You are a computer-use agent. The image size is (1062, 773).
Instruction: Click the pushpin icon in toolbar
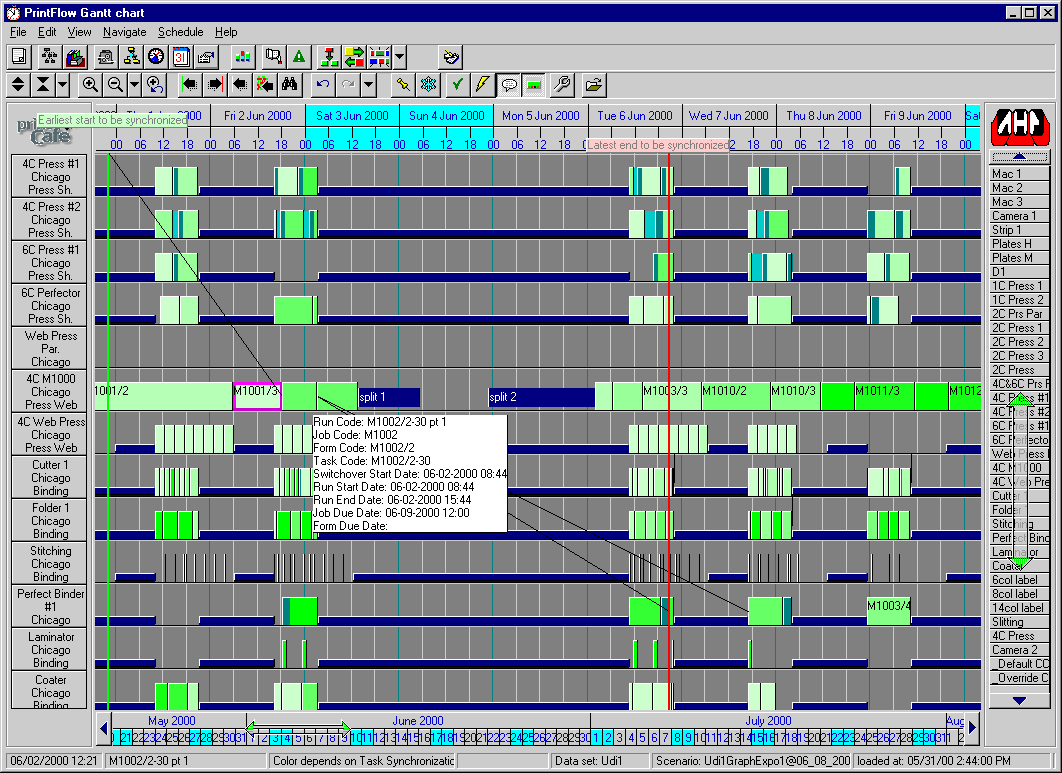(403, 85)
